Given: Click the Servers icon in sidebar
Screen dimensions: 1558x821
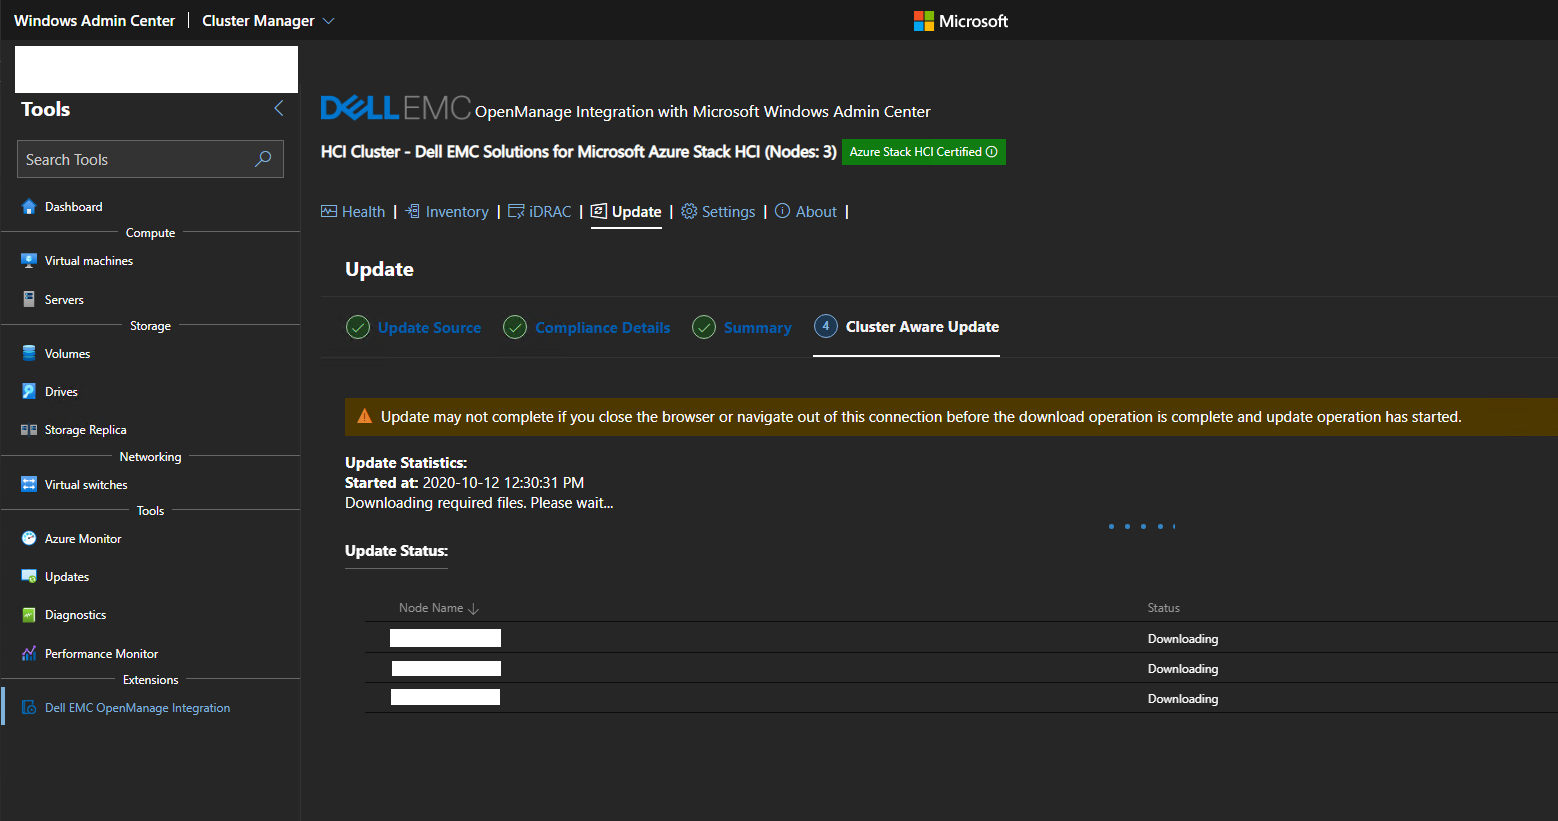Looking at the screenshot, I should [29, 299].
